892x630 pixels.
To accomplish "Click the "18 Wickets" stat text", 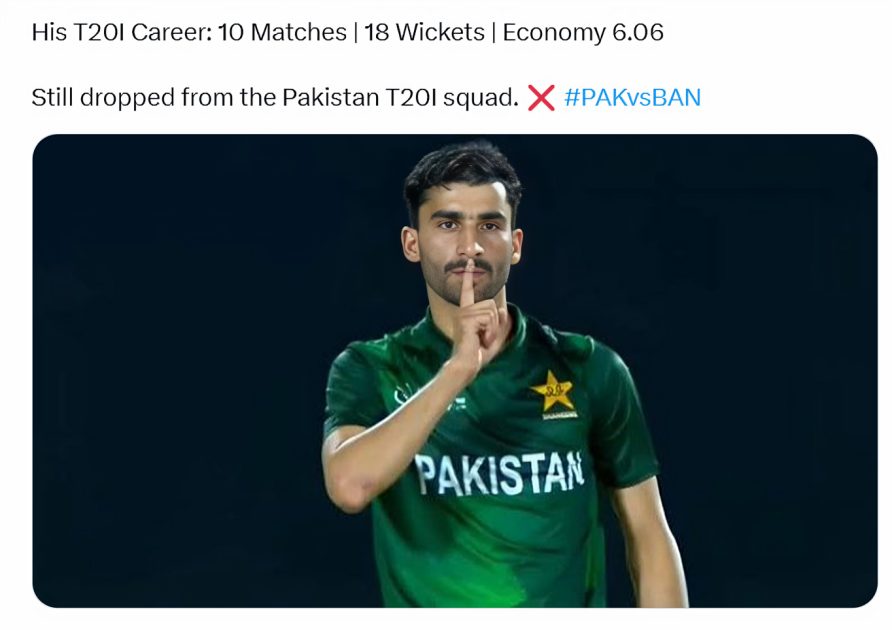I will [x=424, y=32].
